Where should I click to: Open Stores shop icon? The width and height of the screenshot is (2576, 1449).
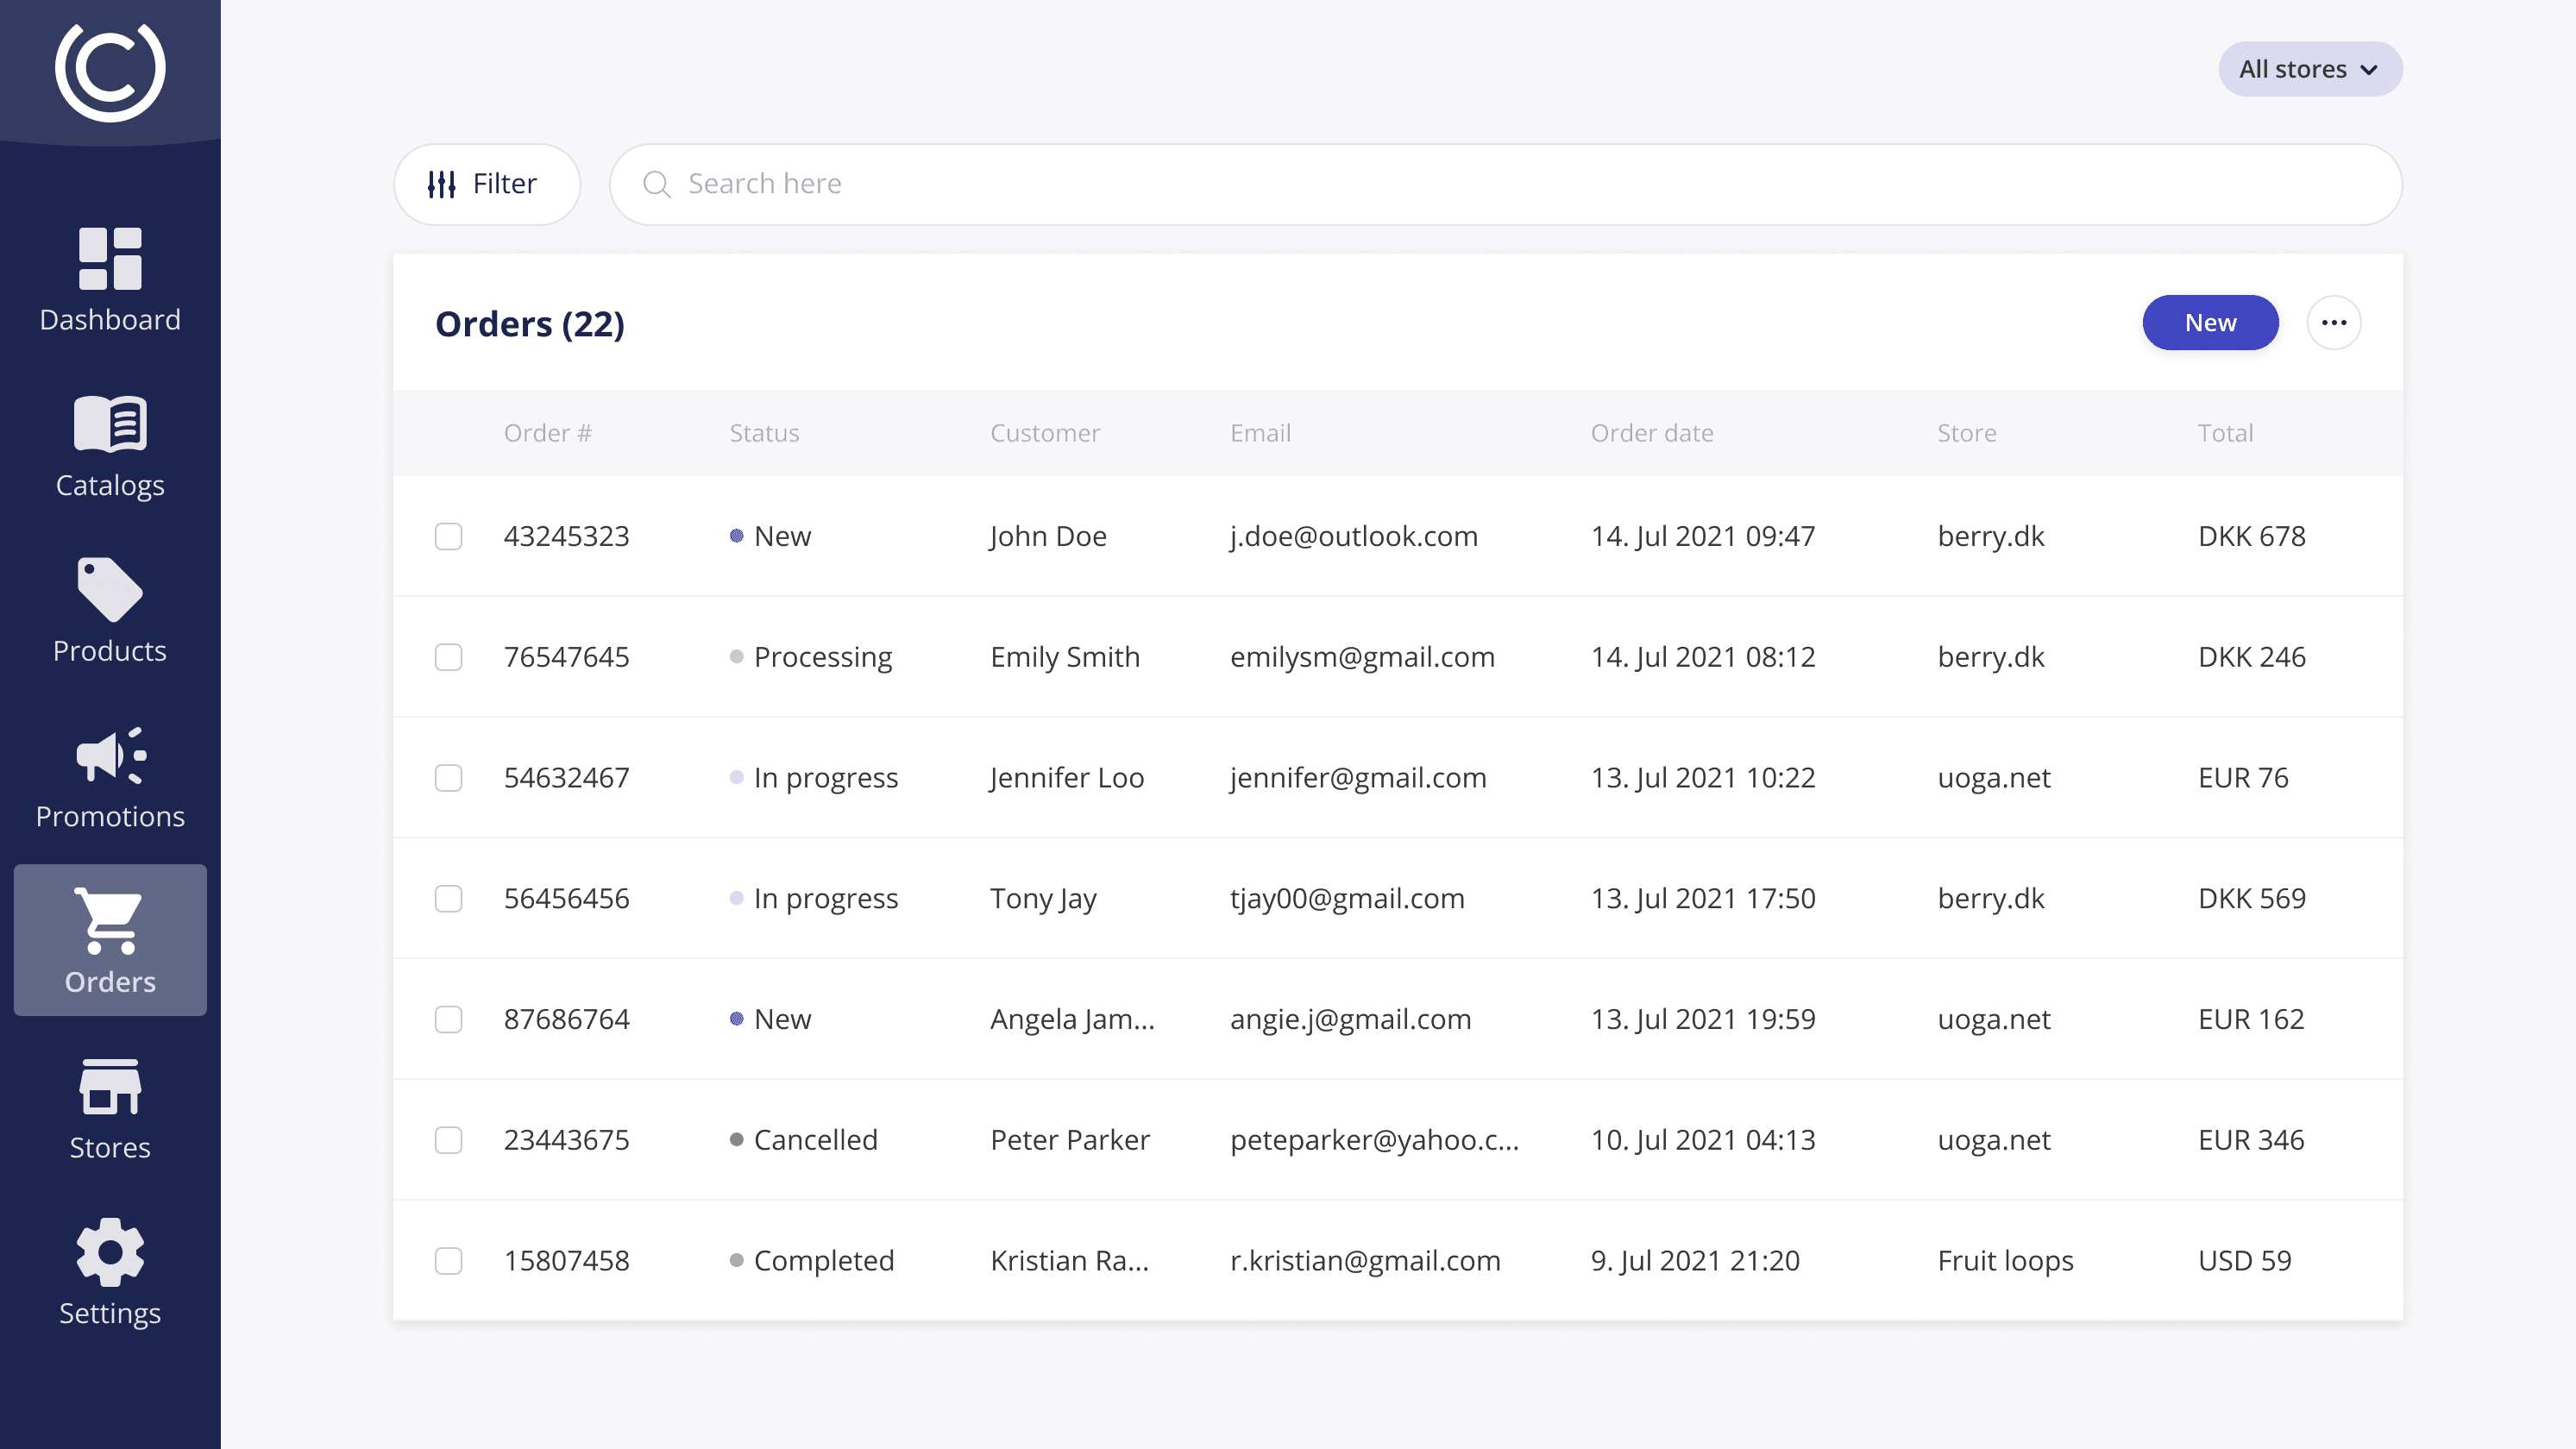pyautogui.click(x=110, y=1086)
